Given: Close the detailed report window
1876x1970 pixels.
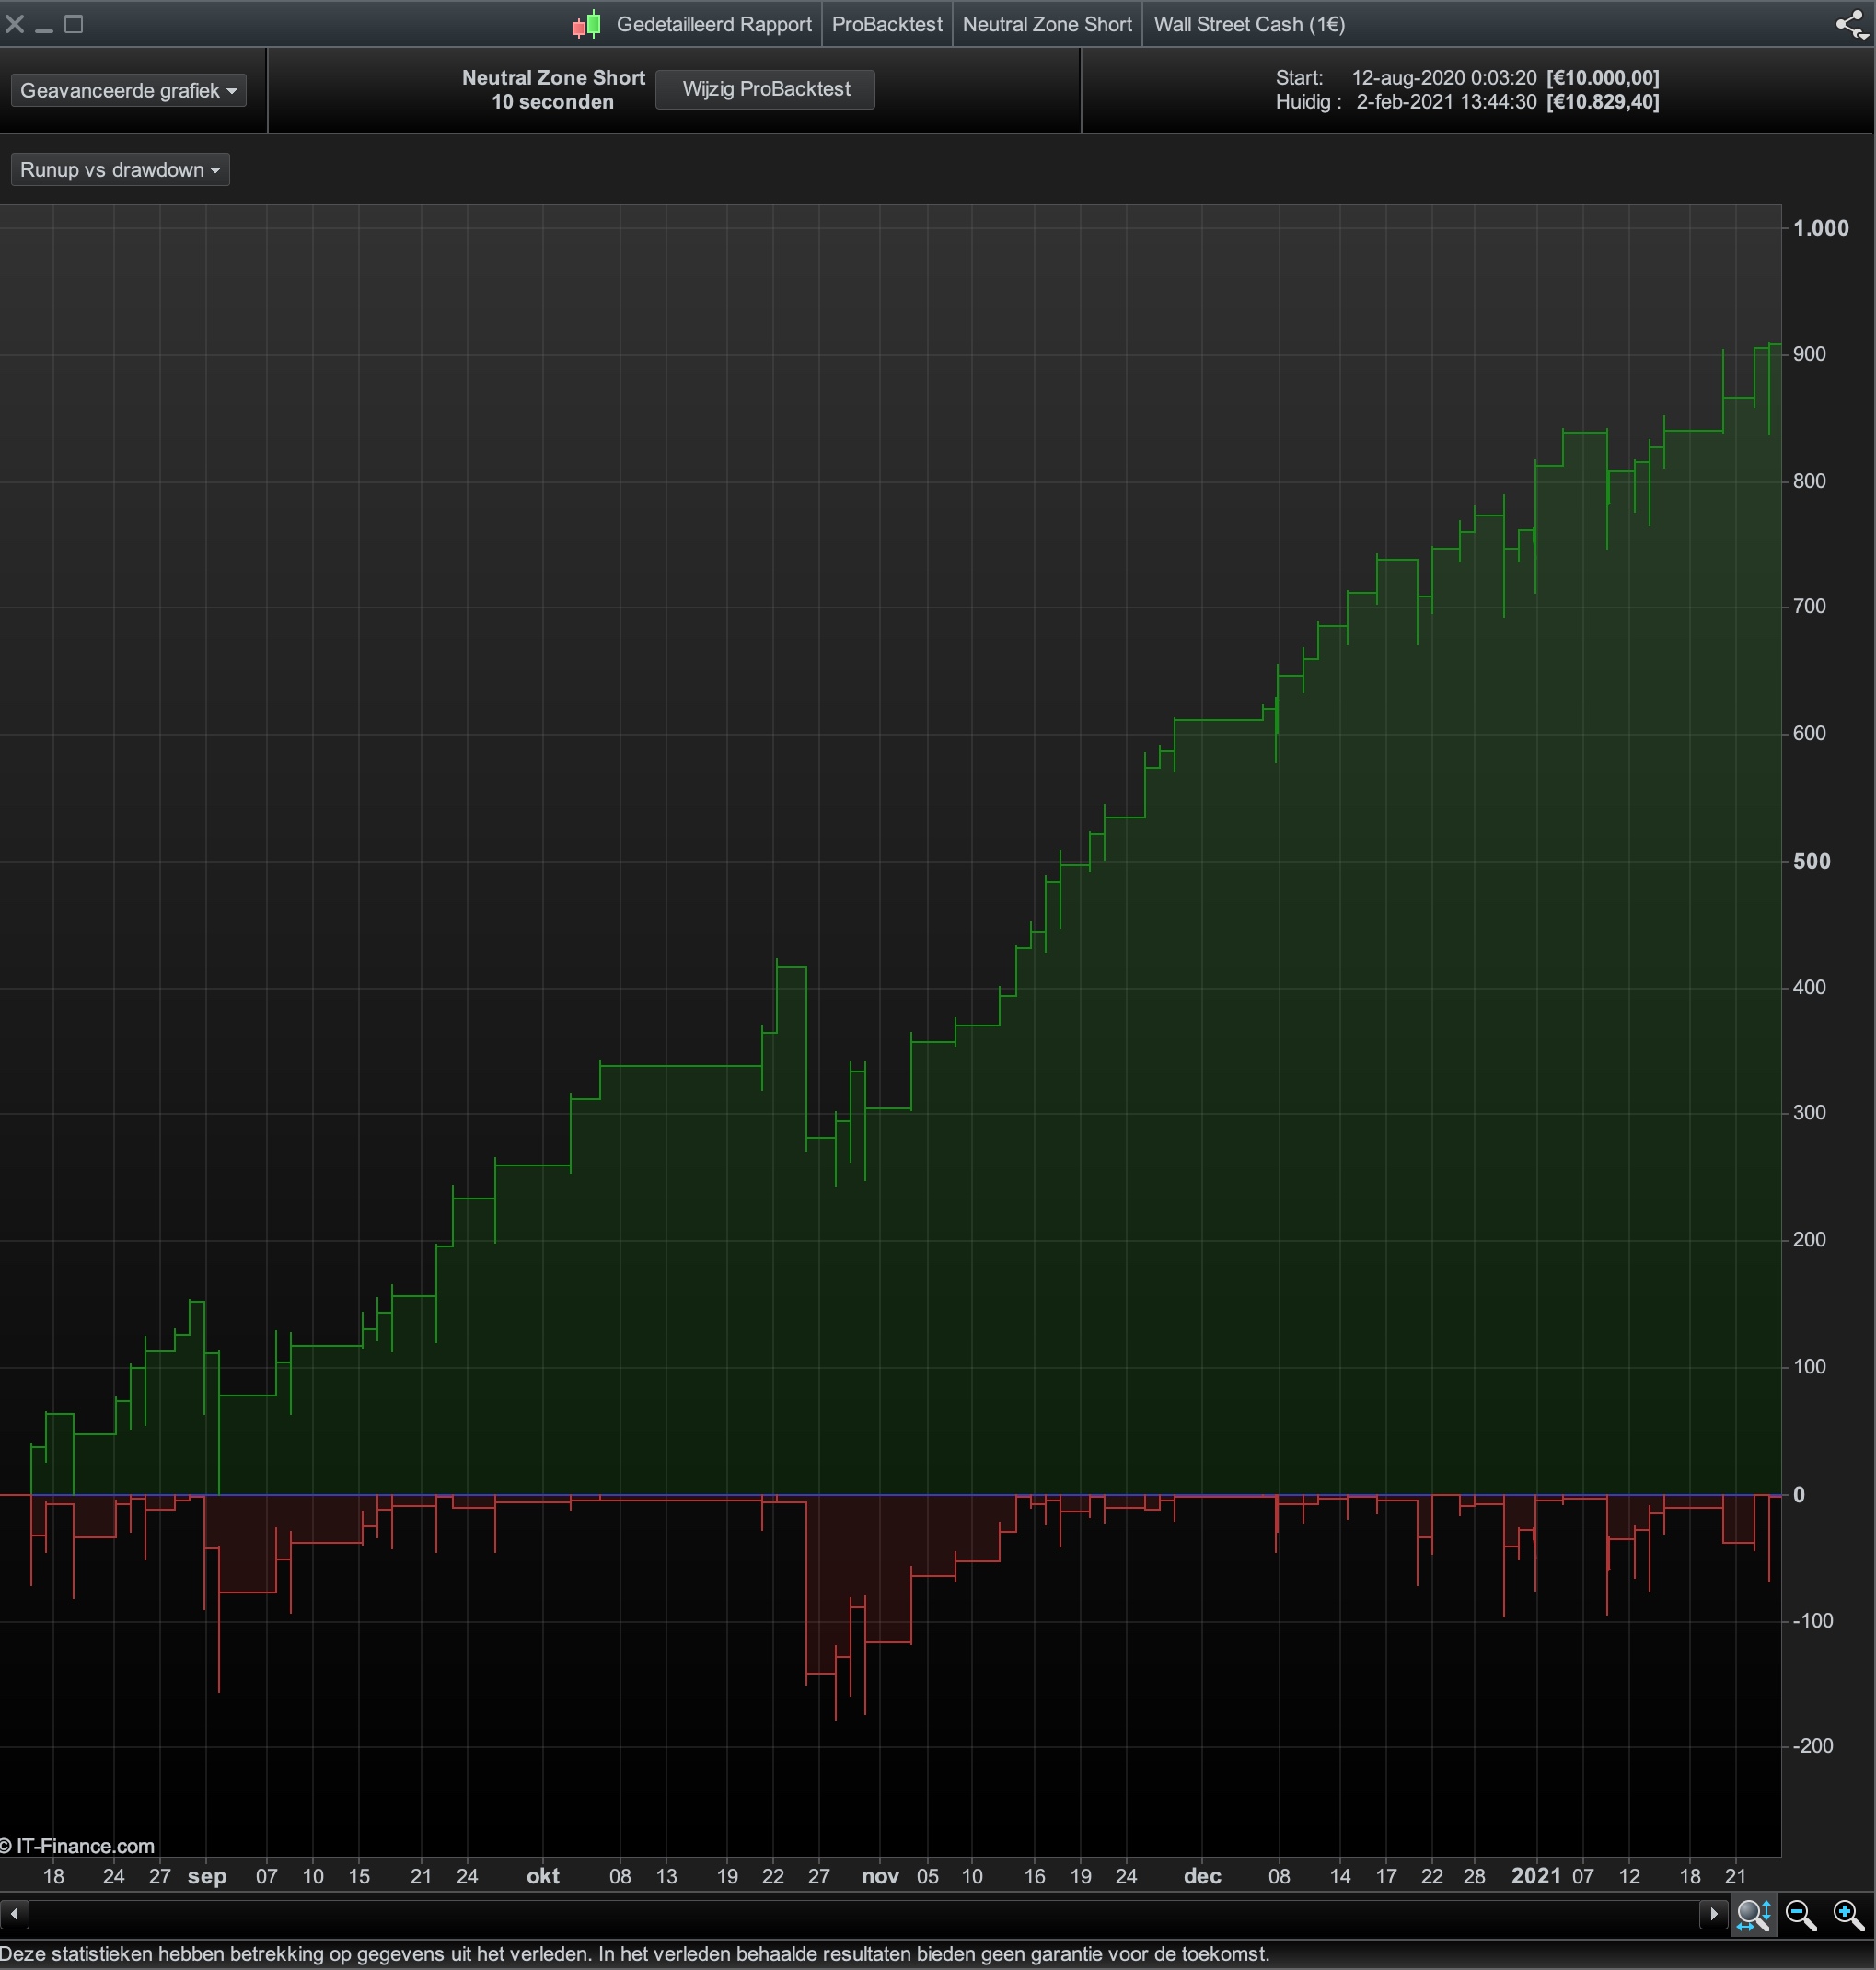Looking at the screenshot, I should (x=14, y=24).
